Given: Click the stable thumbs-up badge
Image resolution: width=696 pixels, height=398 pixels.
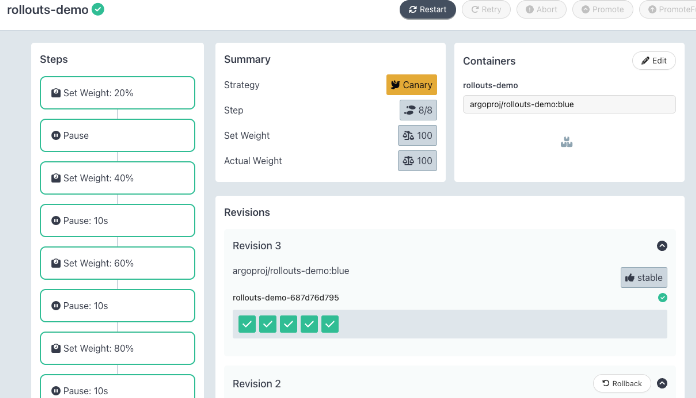Looking at the screenshot, I should coord(644,278).
